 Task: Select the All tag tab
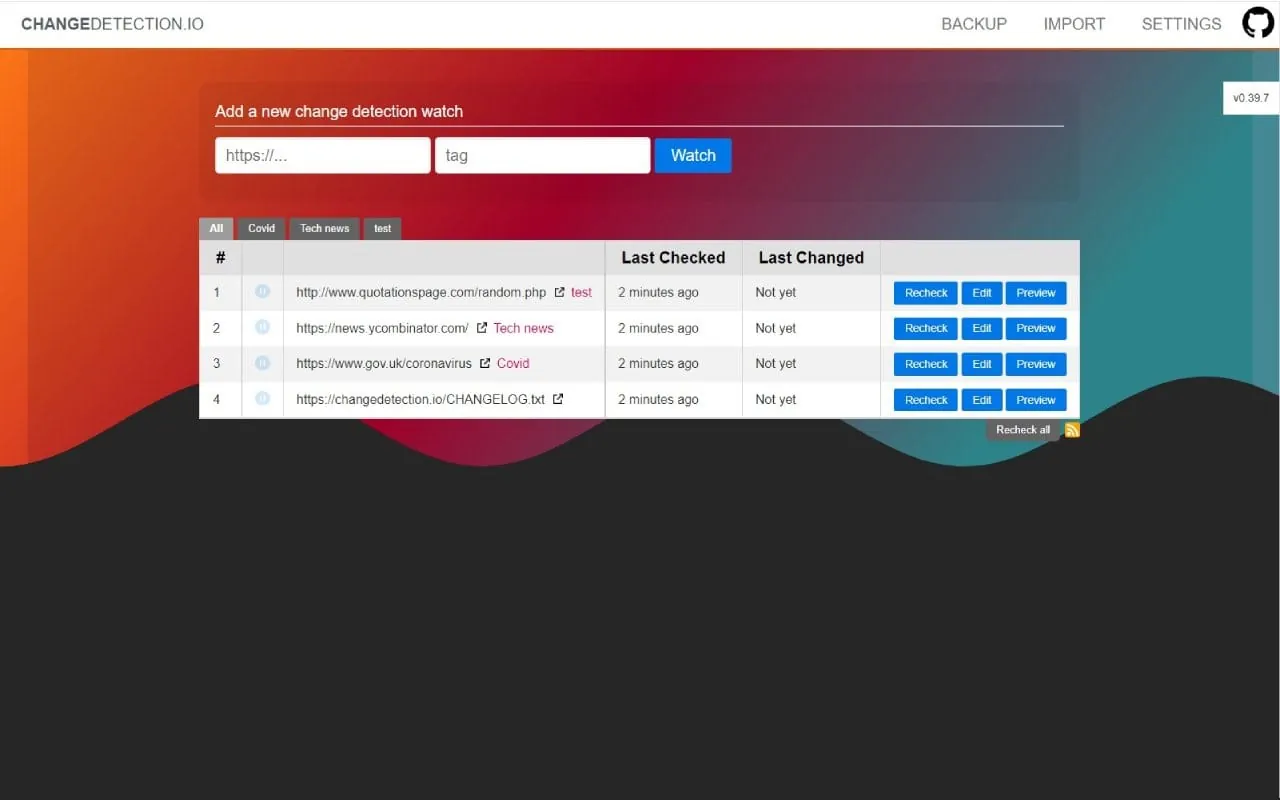point(216,229)
